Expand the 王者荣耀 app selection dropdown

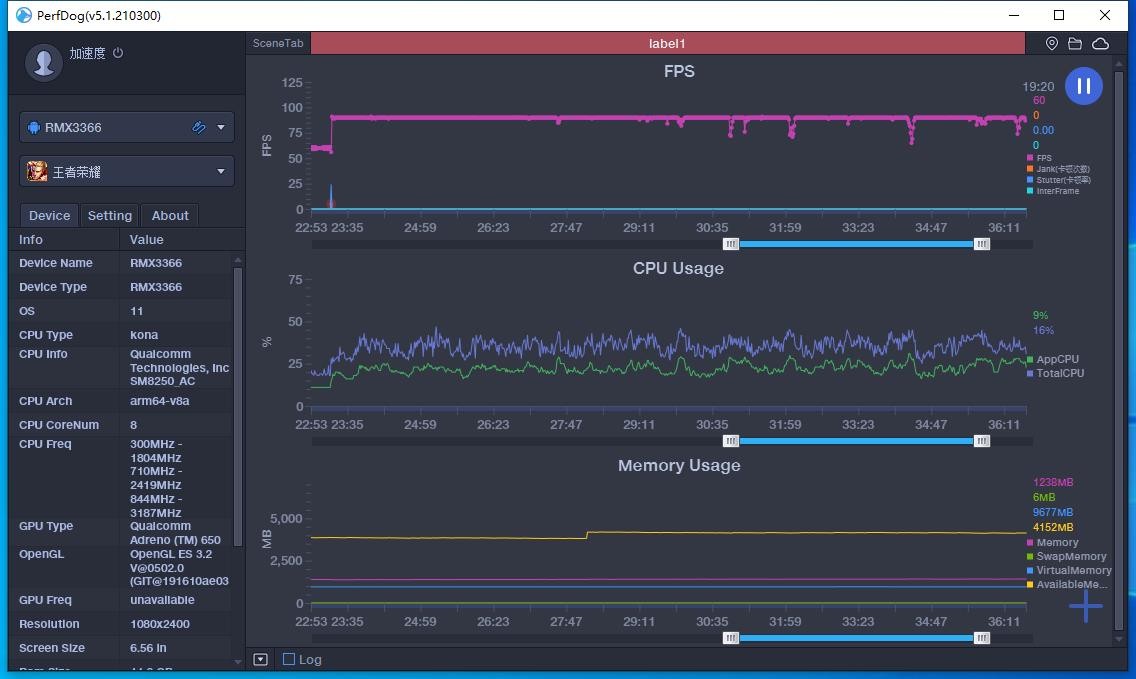(x=222, y=171)
